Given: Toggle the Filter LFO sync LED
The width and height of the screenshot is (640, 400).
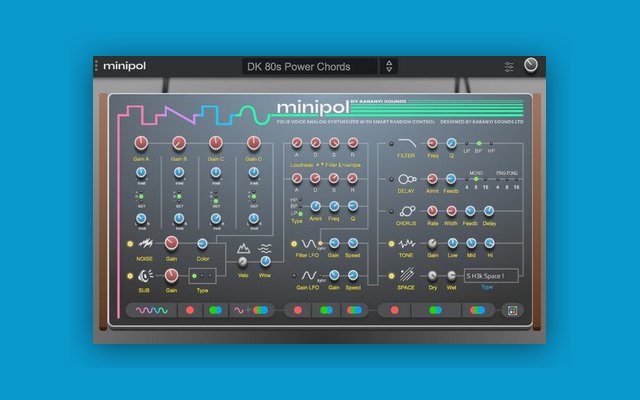Looking at the screenshot, I should coord(320,244).
